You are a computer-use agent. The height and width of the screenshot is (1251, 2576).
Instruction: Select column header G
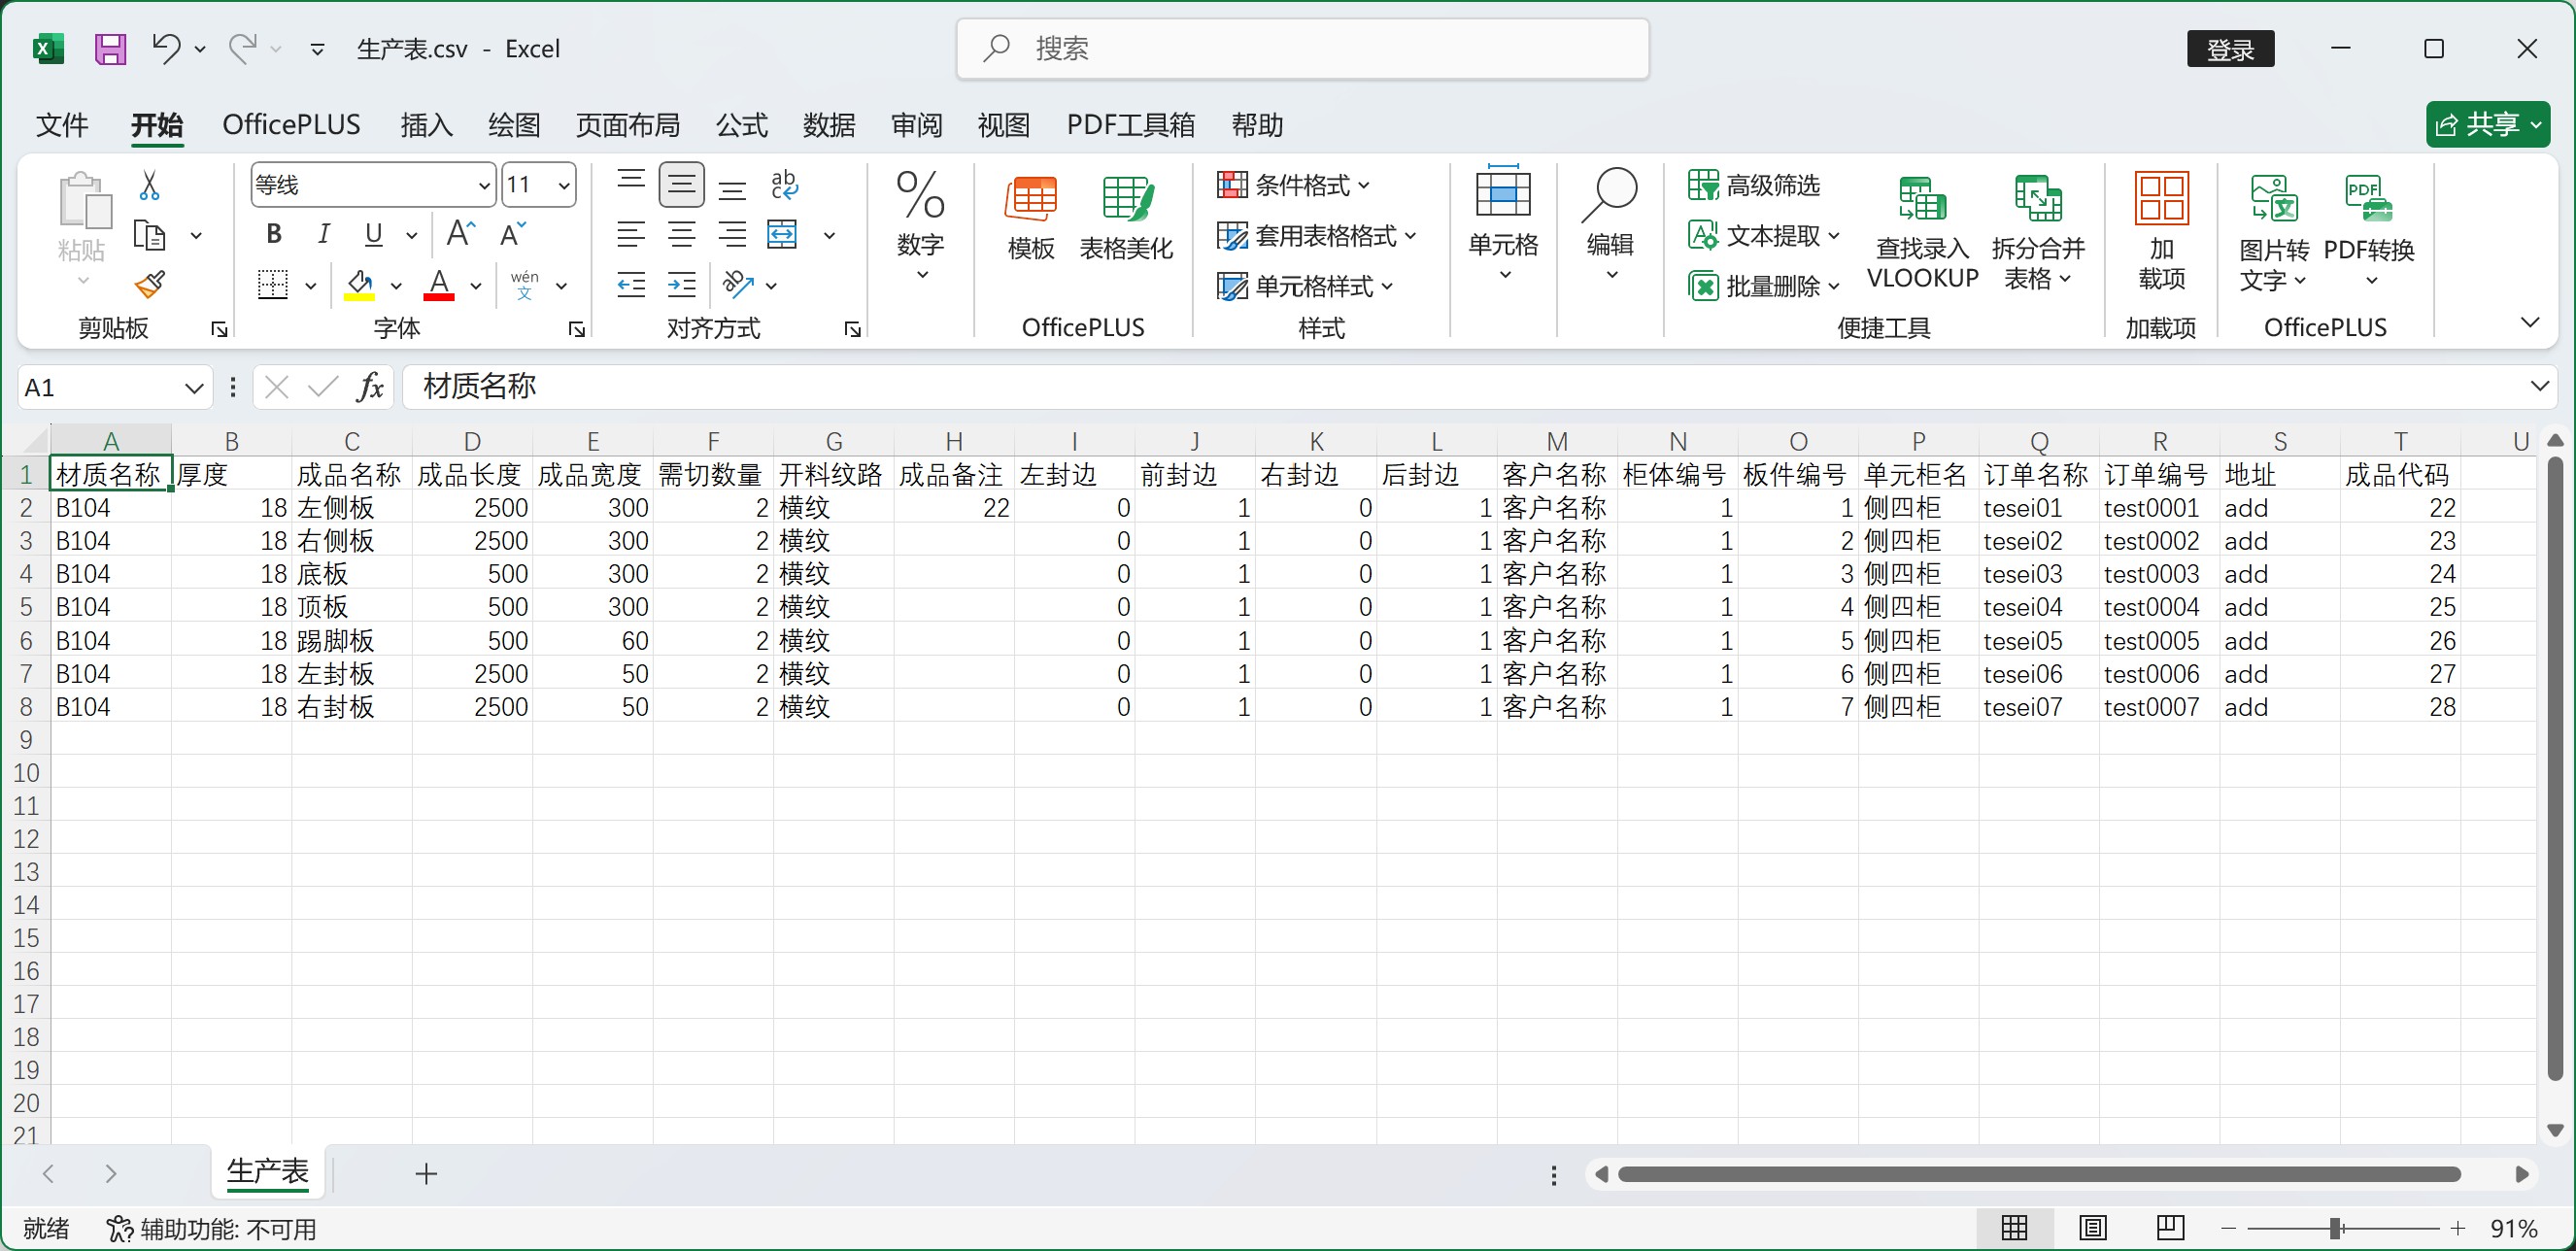pyautogui.click(x=834, y=441)
